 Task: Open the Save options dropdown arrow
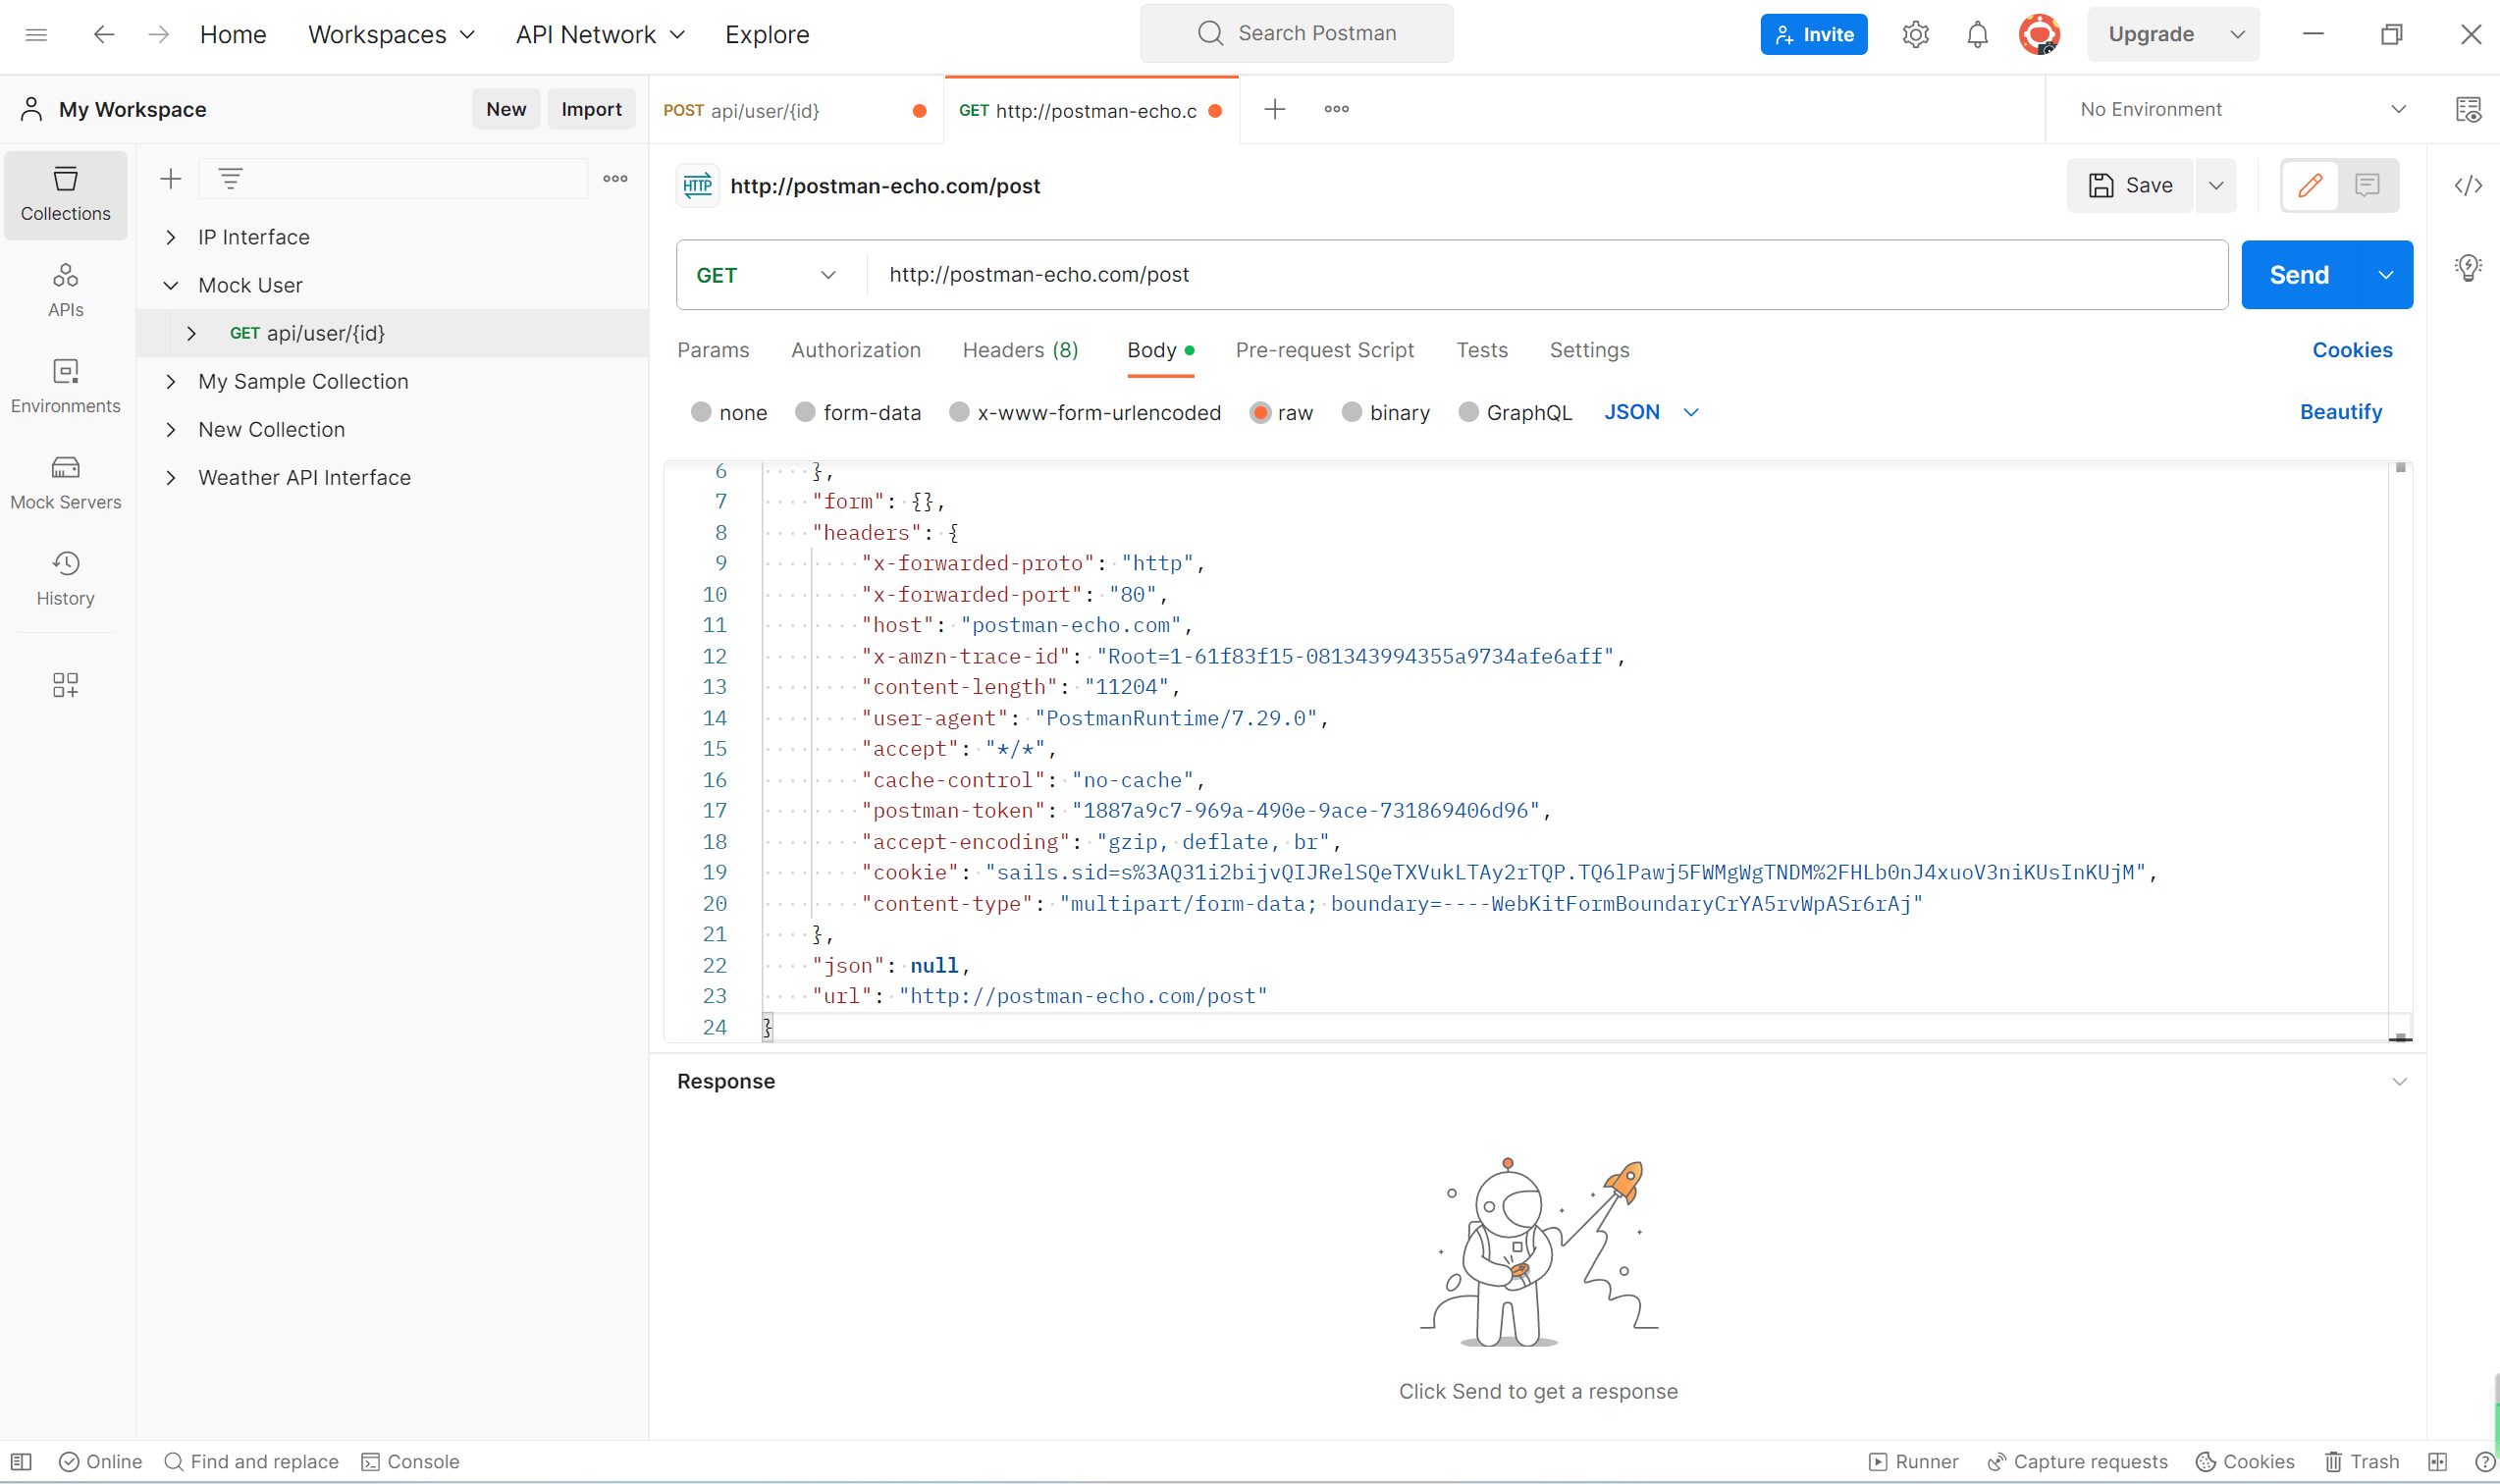click(x=2216, y=185)
